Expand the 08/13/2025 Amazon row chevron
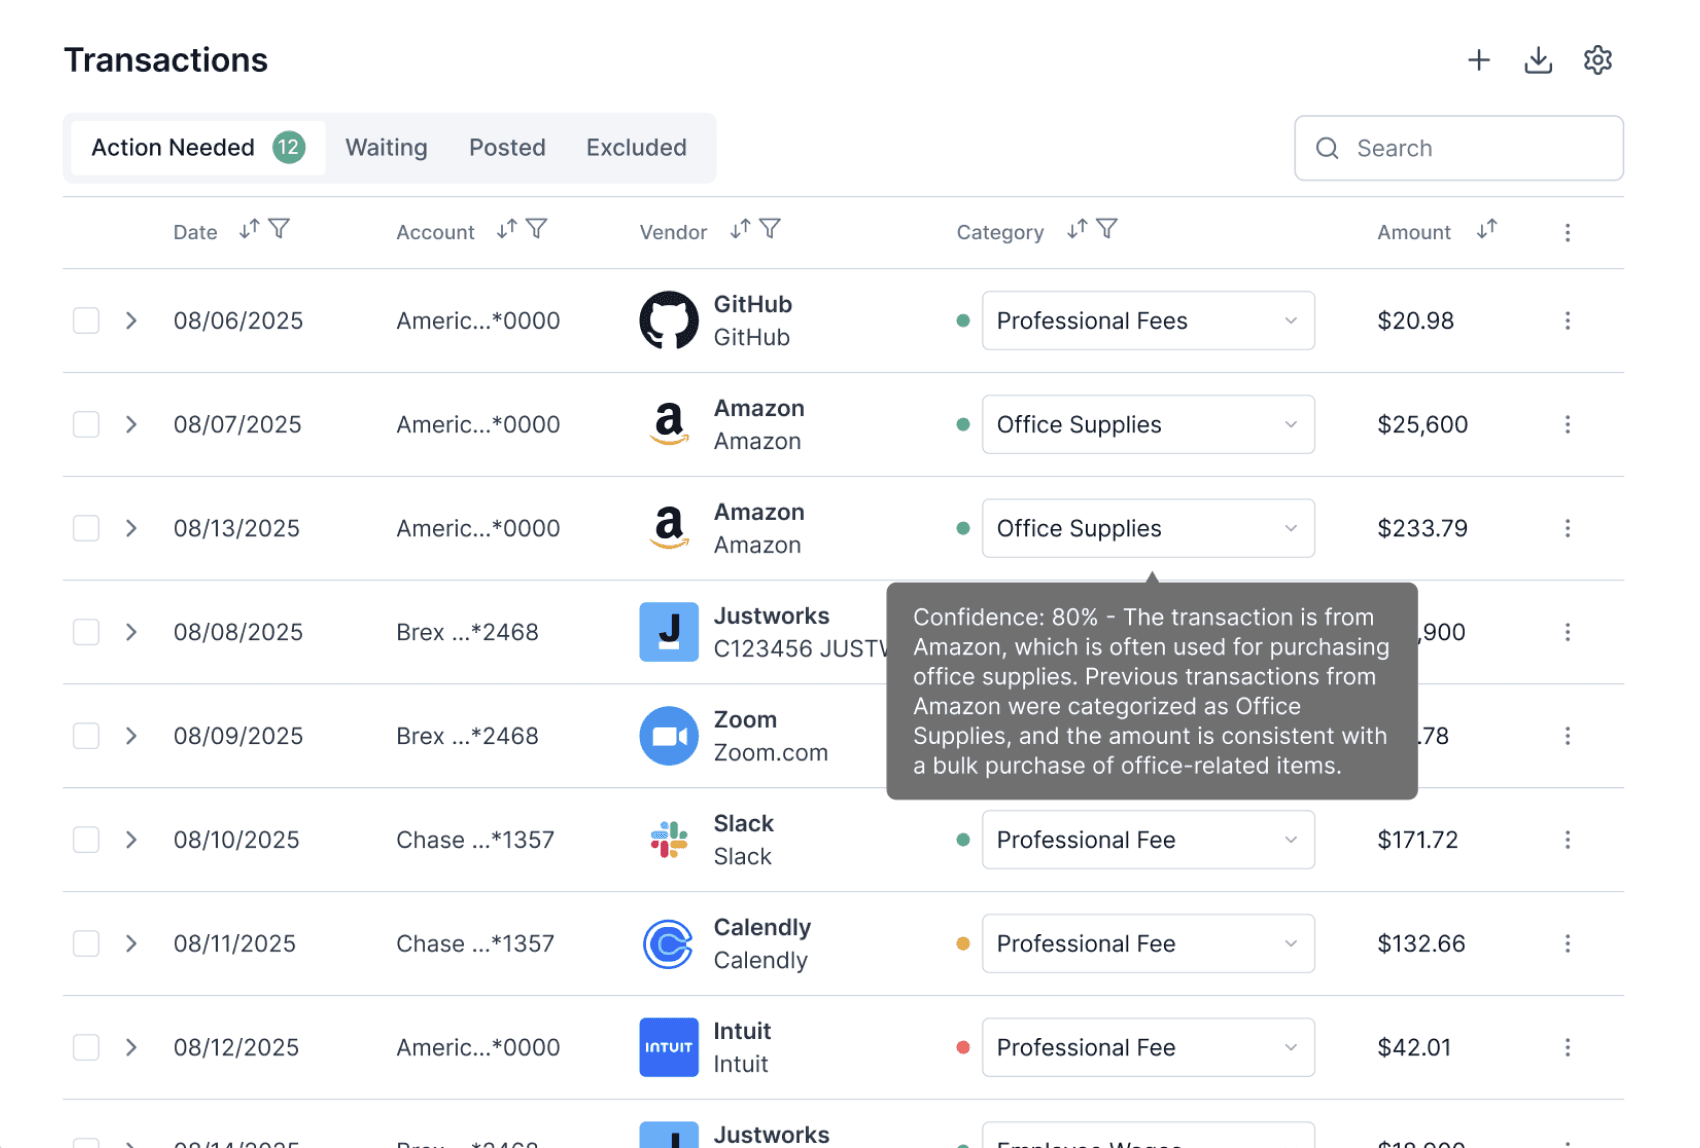This screenshot has height=1148, width=1700. [x=131, y=529]
